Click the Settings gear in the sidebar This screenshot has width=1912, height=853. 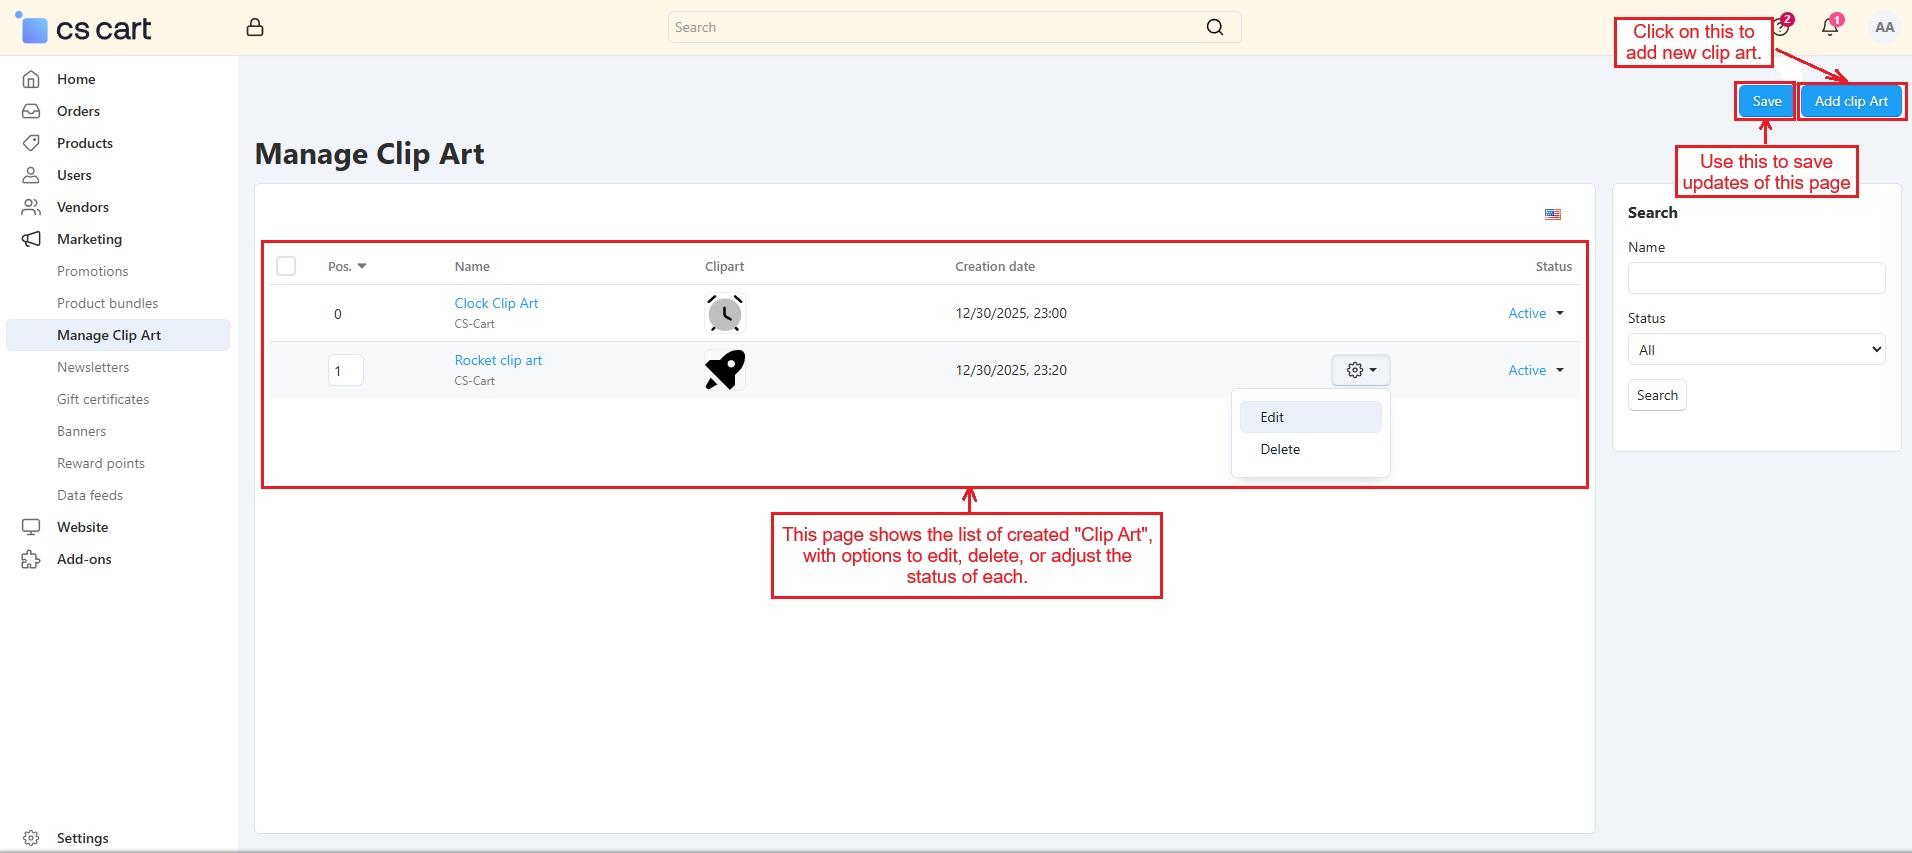pos(31,838)
